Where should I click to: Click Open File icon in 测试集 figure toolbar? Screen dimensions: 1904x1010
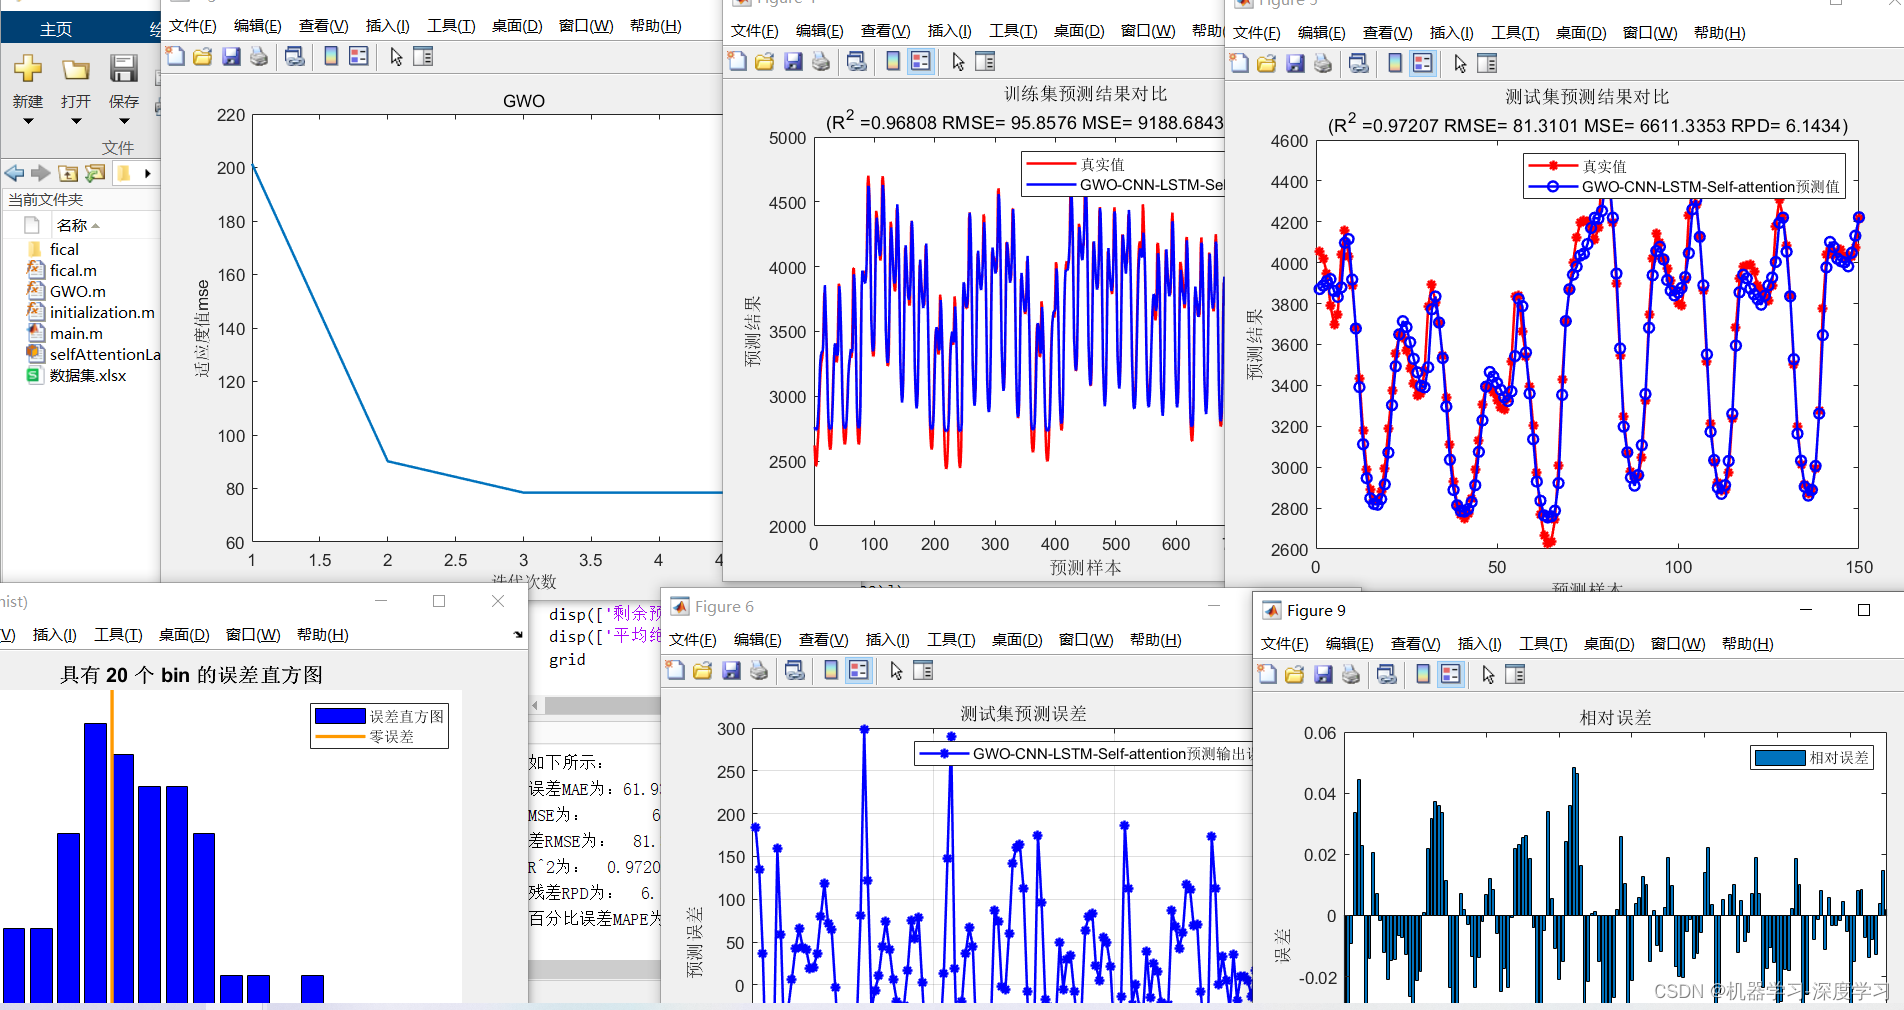[1267, 64]
